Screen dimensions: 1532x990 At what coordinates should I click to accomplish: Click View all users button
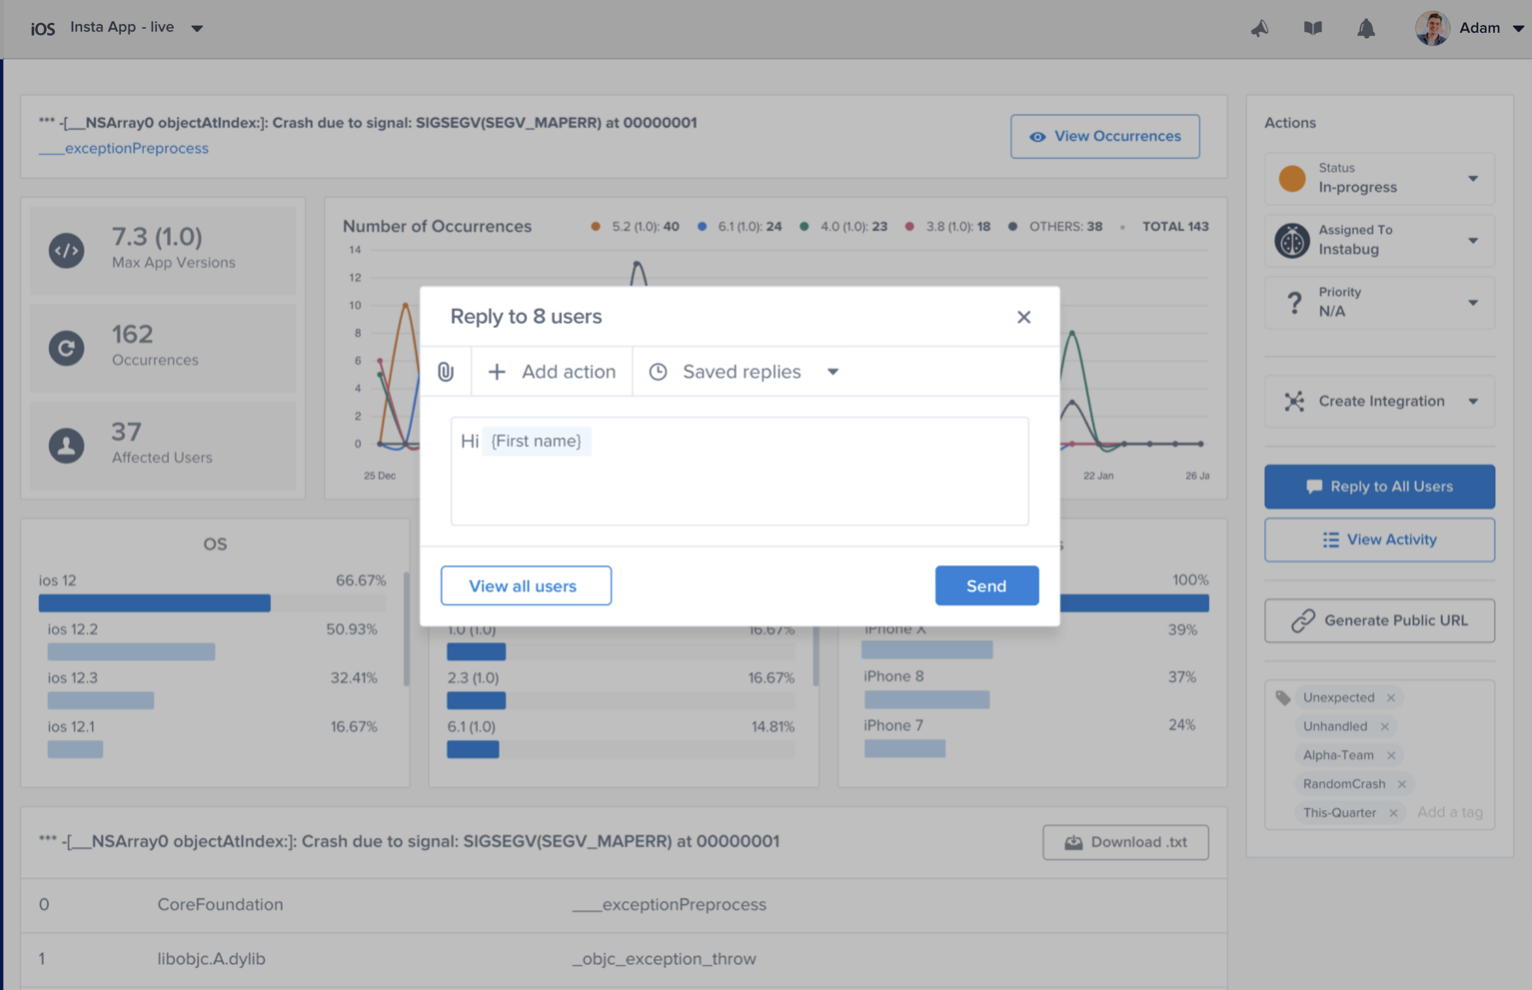[x=526, y=586]
